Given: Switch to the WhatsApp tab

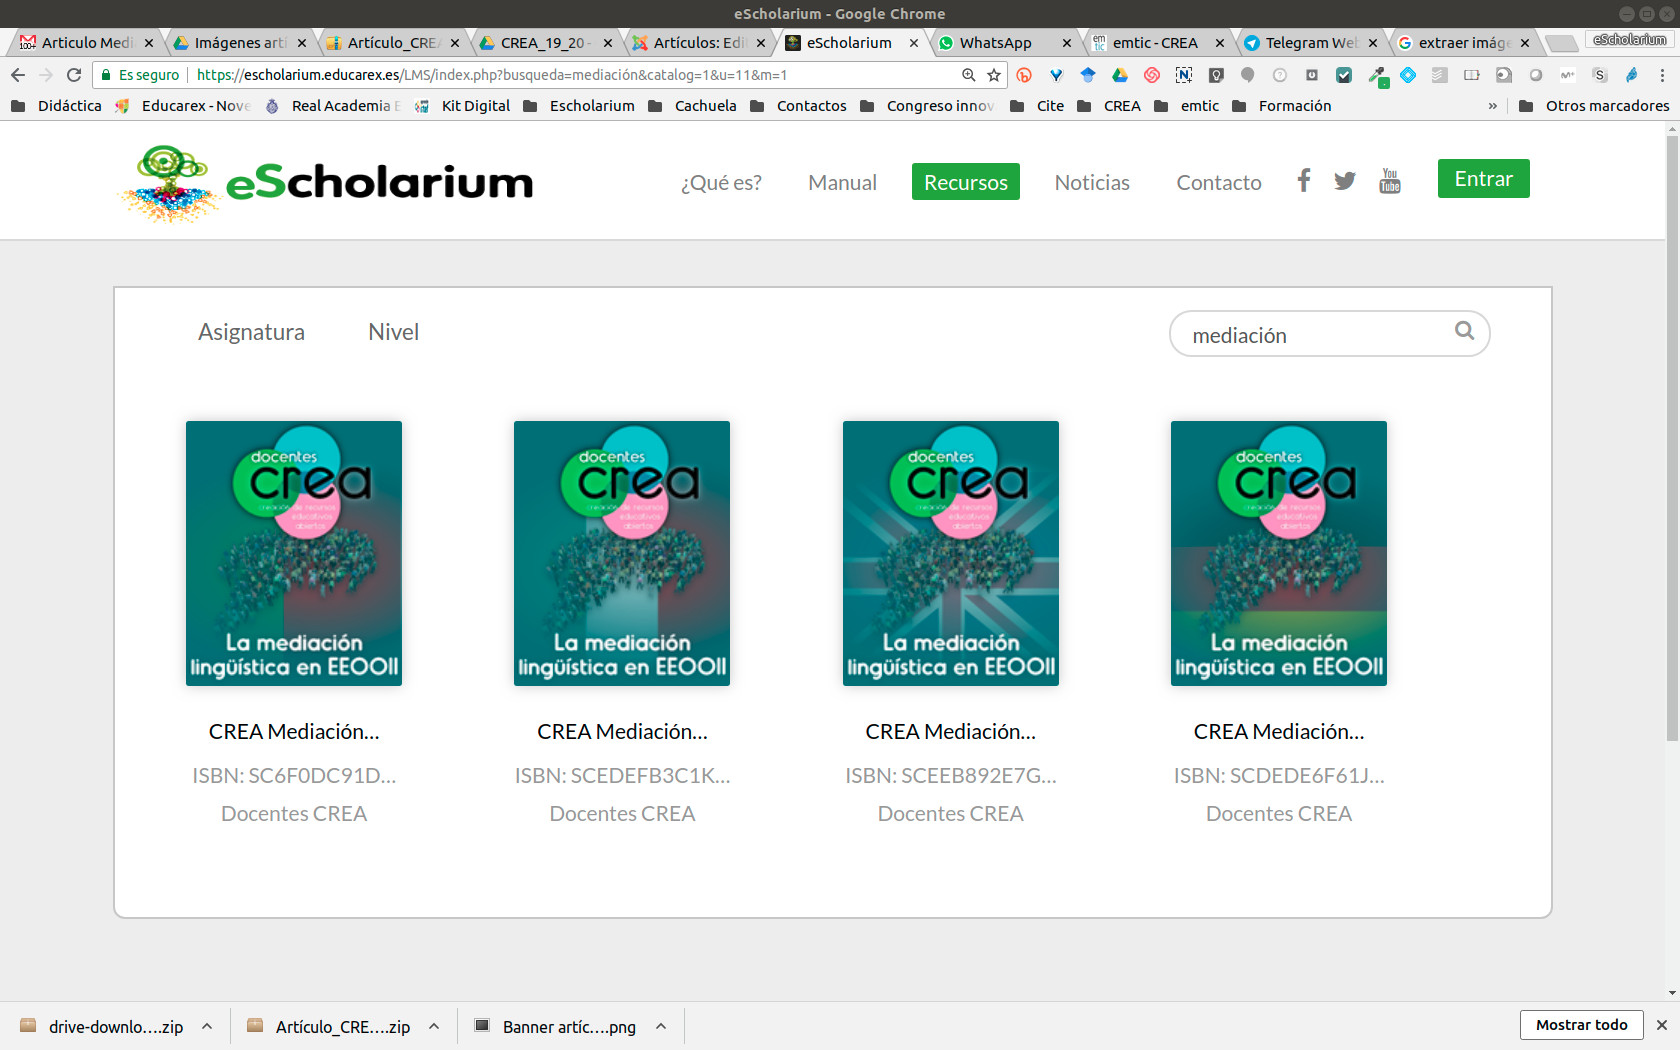Looking at the screenshot, I should [1003, 43].
